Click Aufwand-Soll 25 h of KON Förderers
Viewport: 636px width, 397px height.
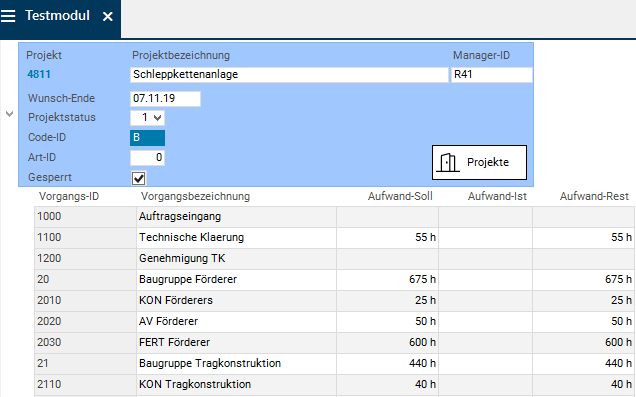click(x=387, y=300)
